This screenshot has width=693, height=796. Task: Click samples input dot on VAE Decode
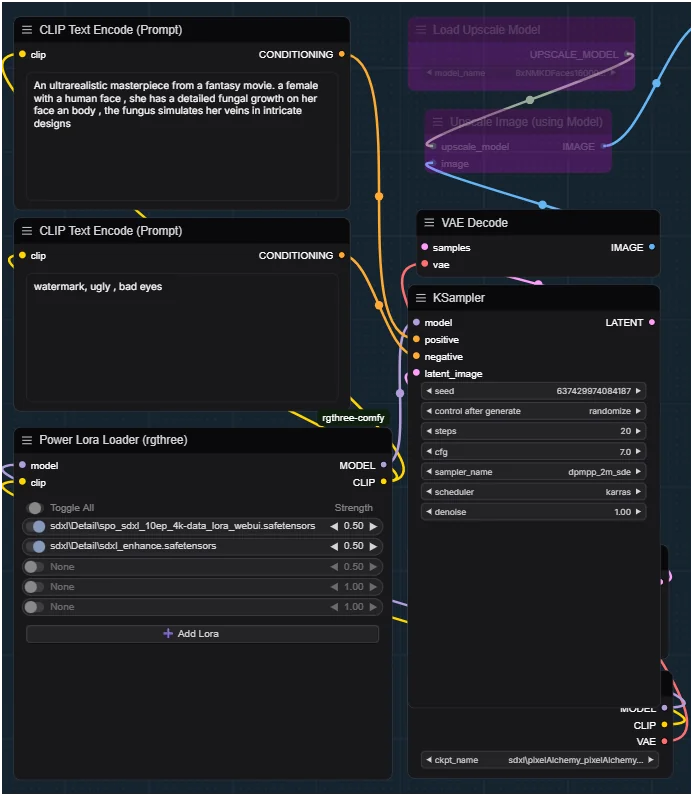point(424,247)
